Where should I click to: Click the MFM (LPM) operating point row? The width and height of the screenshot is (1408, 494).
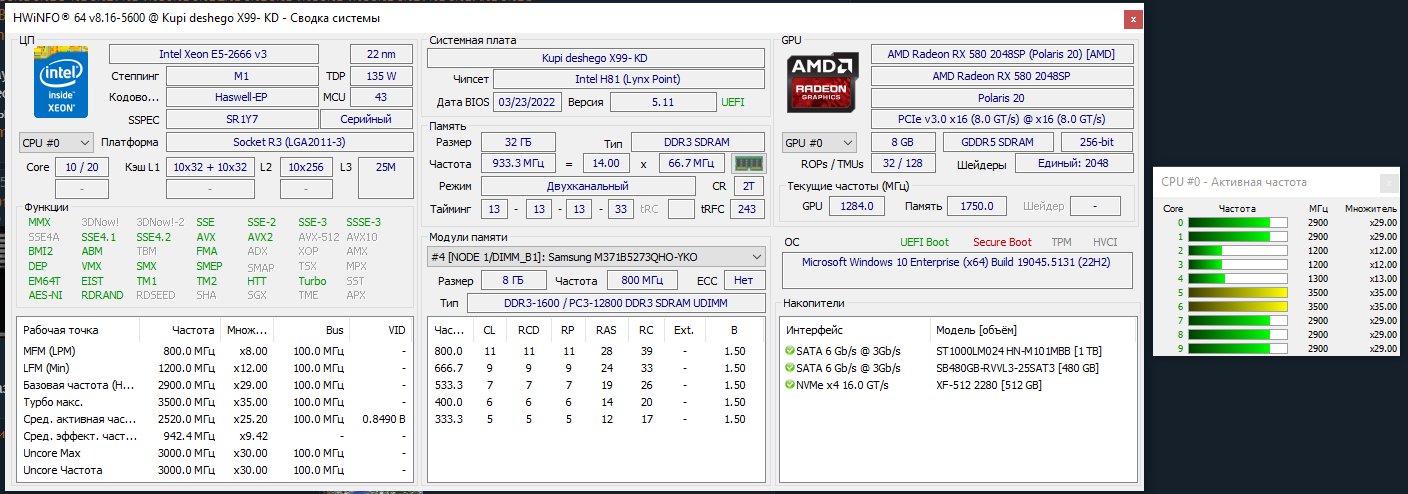215,351
